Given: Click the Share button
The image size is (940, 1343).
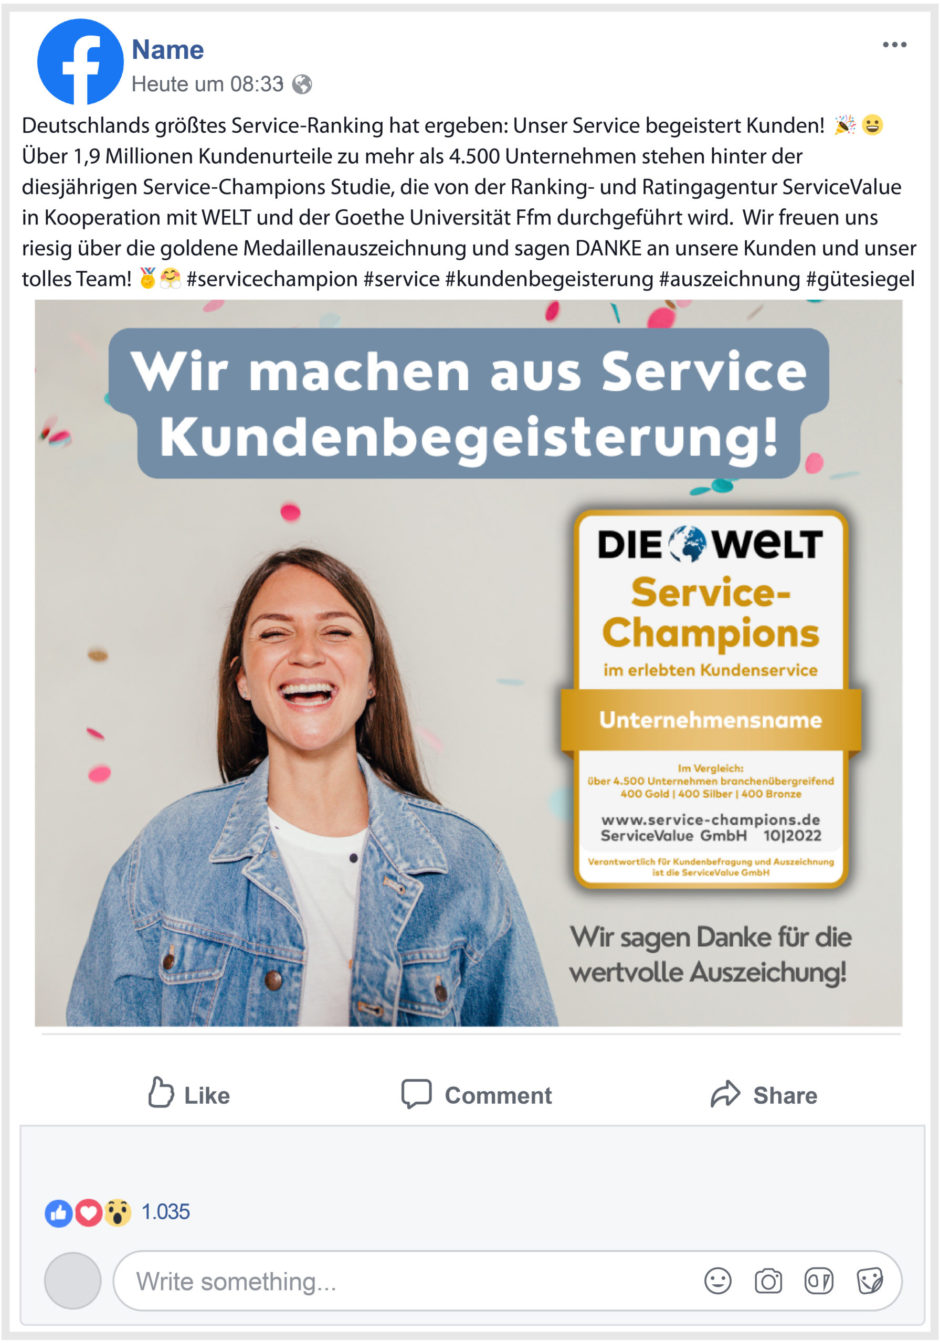Looking at the screenshot, I should (764, 1095).
